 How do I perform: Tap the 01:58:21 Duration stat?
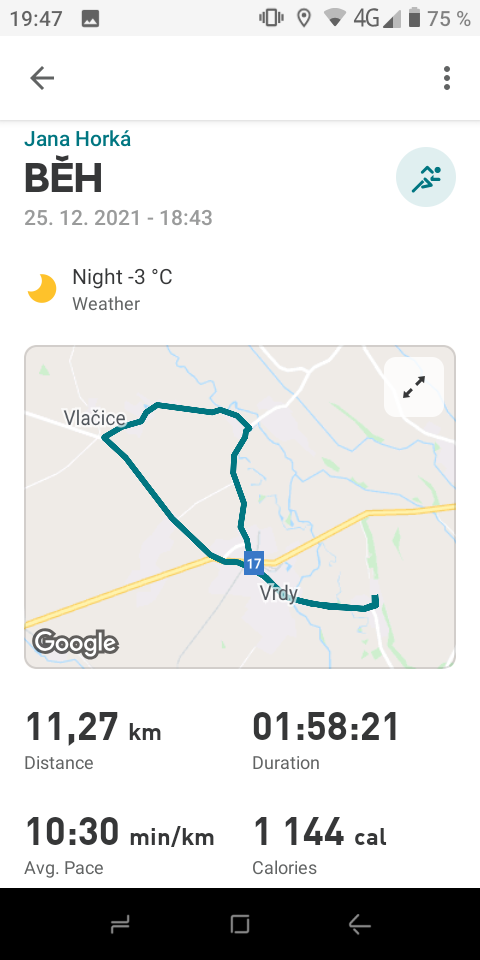tap(326, 740)
